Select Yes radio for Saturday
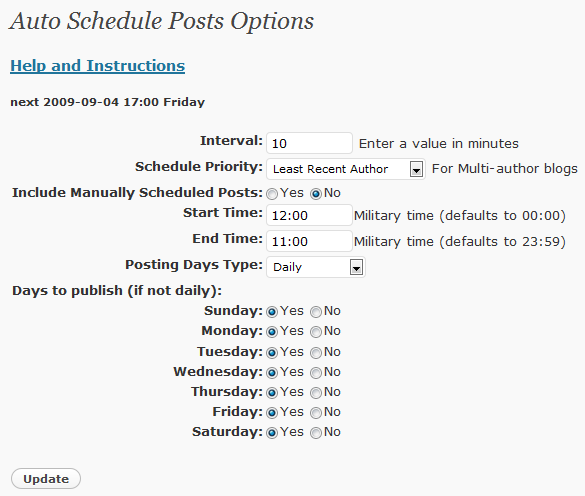Screen dimensions: 585x496 tap(272, 433)
